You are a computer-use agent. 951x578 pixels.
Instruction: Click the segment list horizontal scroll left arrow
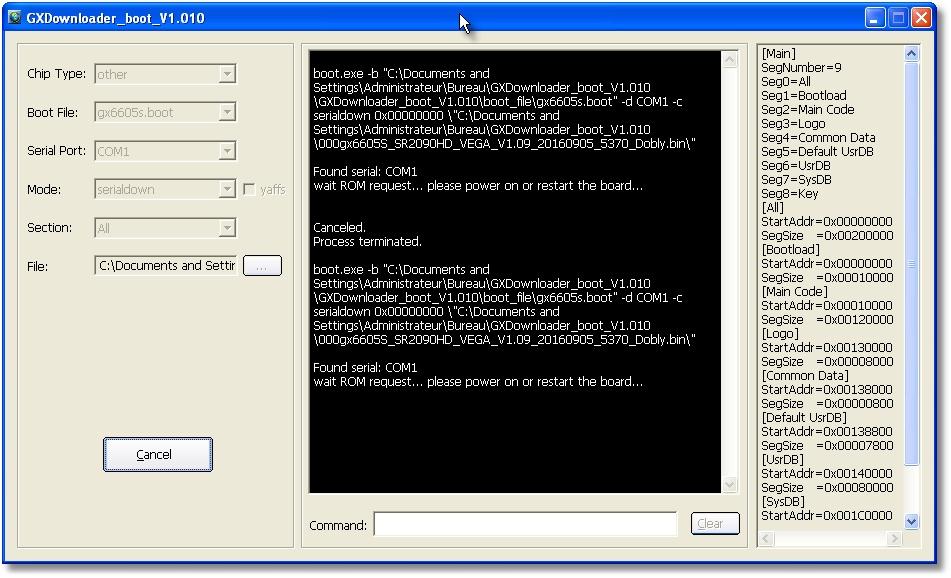[766, 539]
